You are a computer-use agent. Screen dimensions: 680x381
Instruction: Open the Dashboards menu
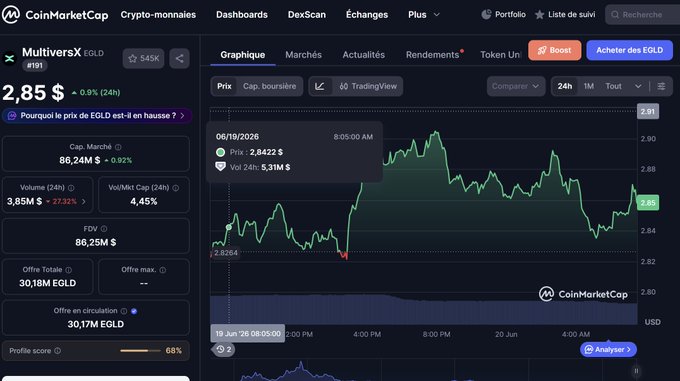(242, 15)
